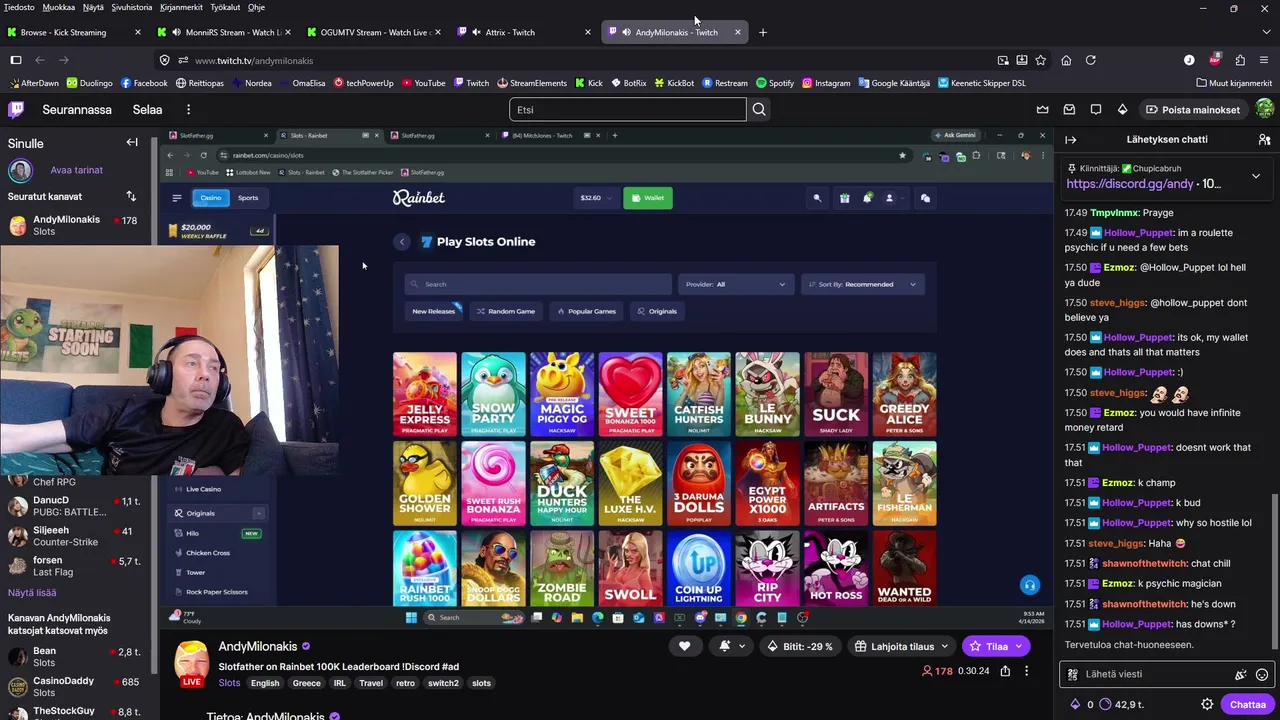Screen dimensions: 1280x720
Task: Open the Duolingo bookmark
Action: point(89,83)
